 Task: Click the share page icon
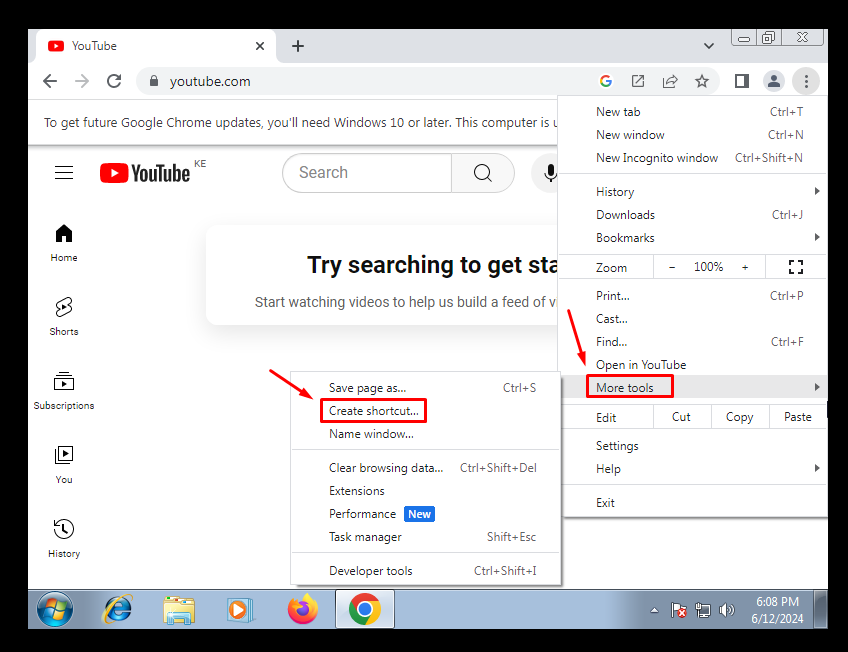pyautogui.click(x=670, y=81)
